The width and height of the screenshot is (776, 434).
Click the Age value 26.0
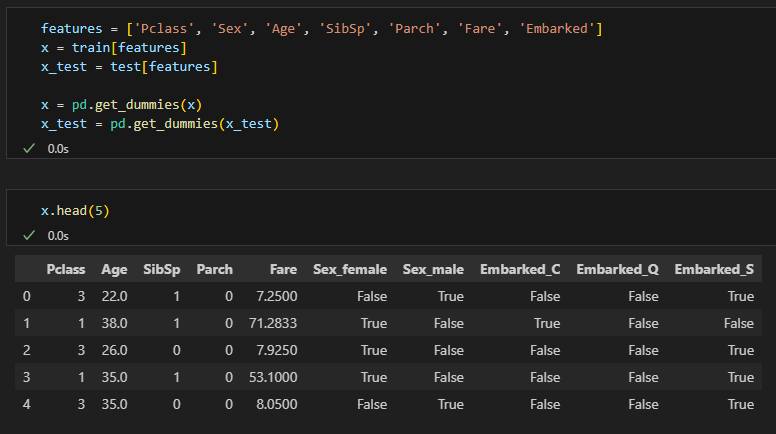(114, 350)
